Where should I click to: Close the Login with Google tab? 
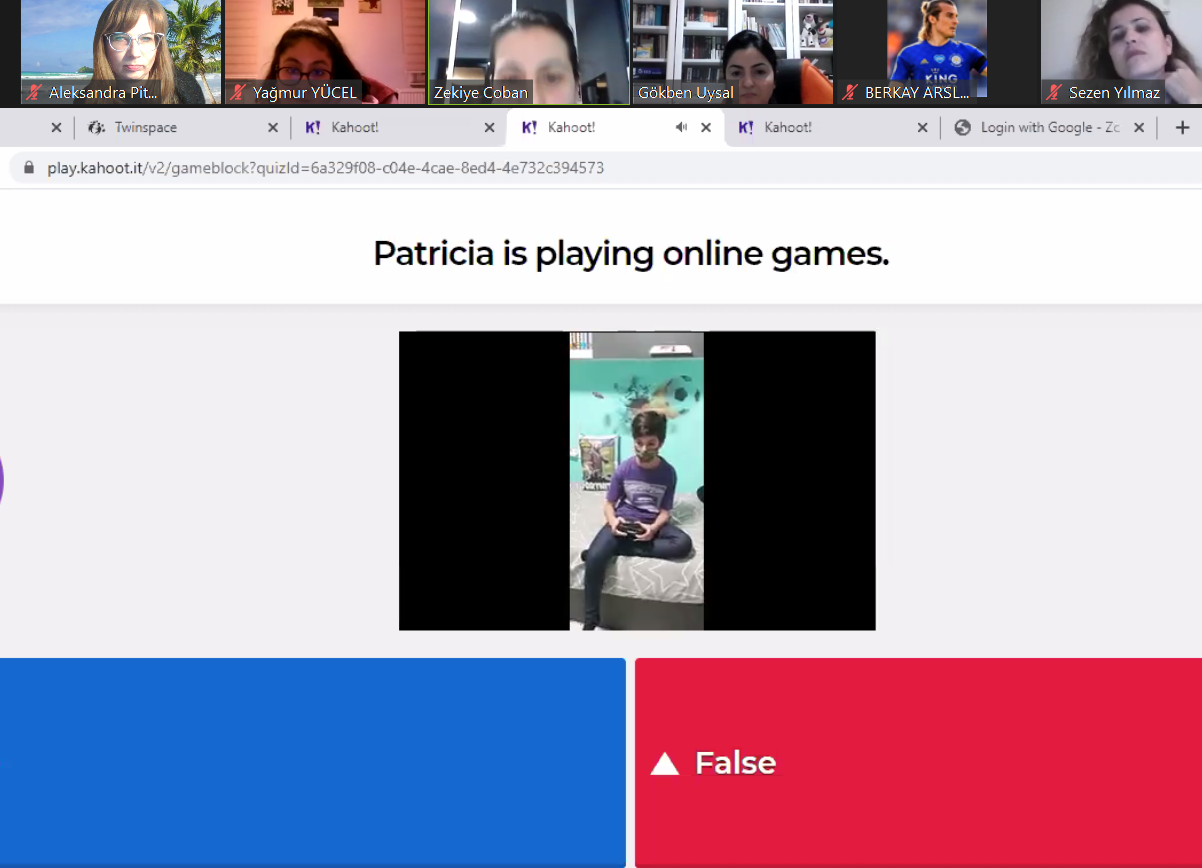(1139, 128)
